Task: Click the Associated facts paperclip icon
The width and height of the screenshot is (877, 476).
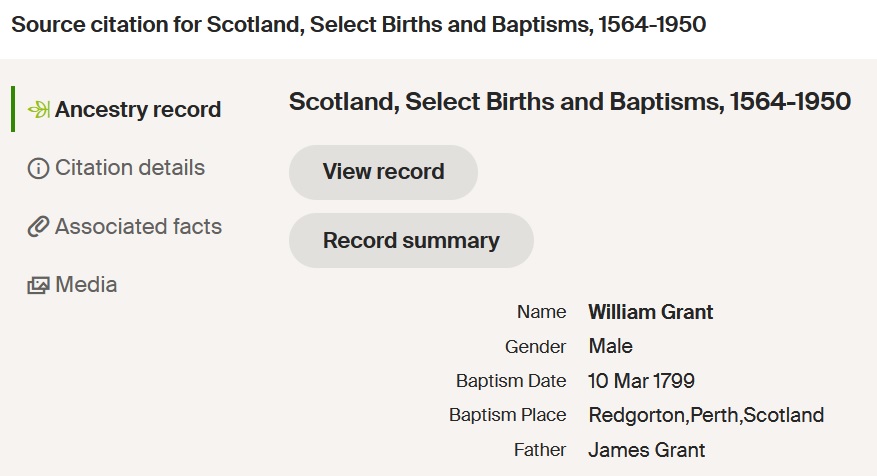Action: coord(38,227)
